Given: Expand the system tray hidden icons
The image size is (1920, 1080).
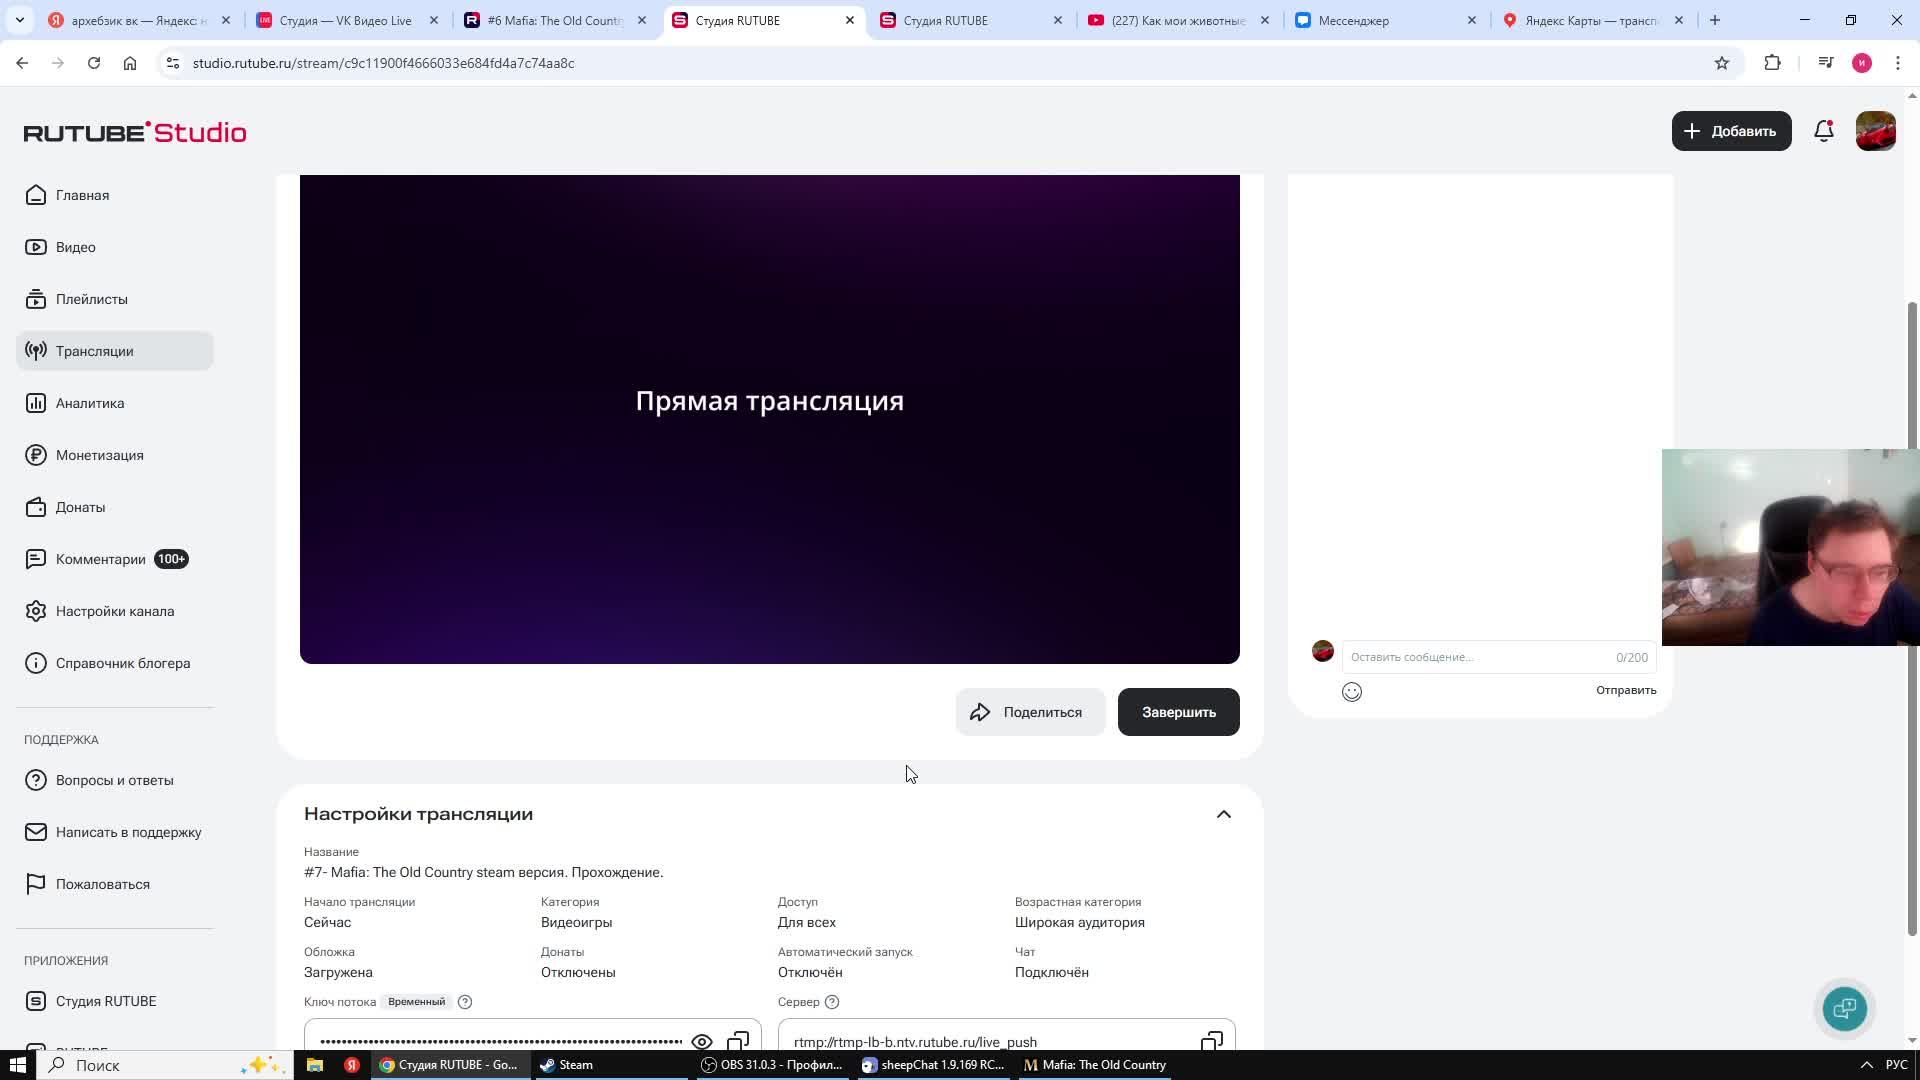Looking at the screenshot, I should 1866,1065.
